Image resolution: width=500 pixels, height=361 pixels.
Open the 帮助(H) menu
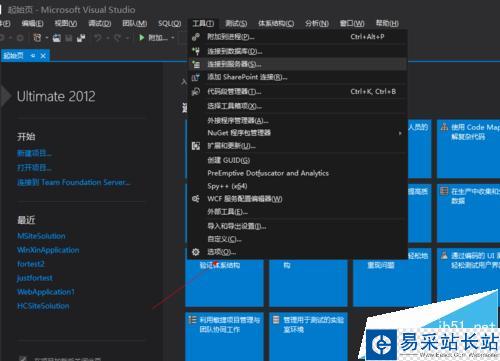point(387,23)
